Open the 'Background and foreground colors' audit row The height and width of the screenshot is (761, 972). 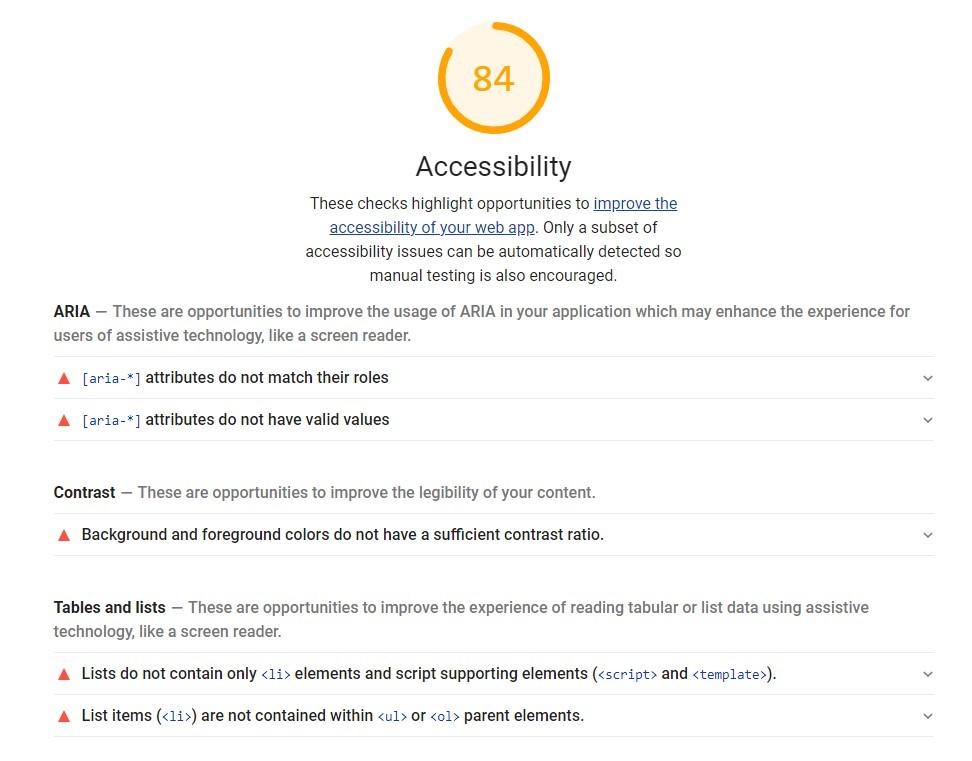493,535
